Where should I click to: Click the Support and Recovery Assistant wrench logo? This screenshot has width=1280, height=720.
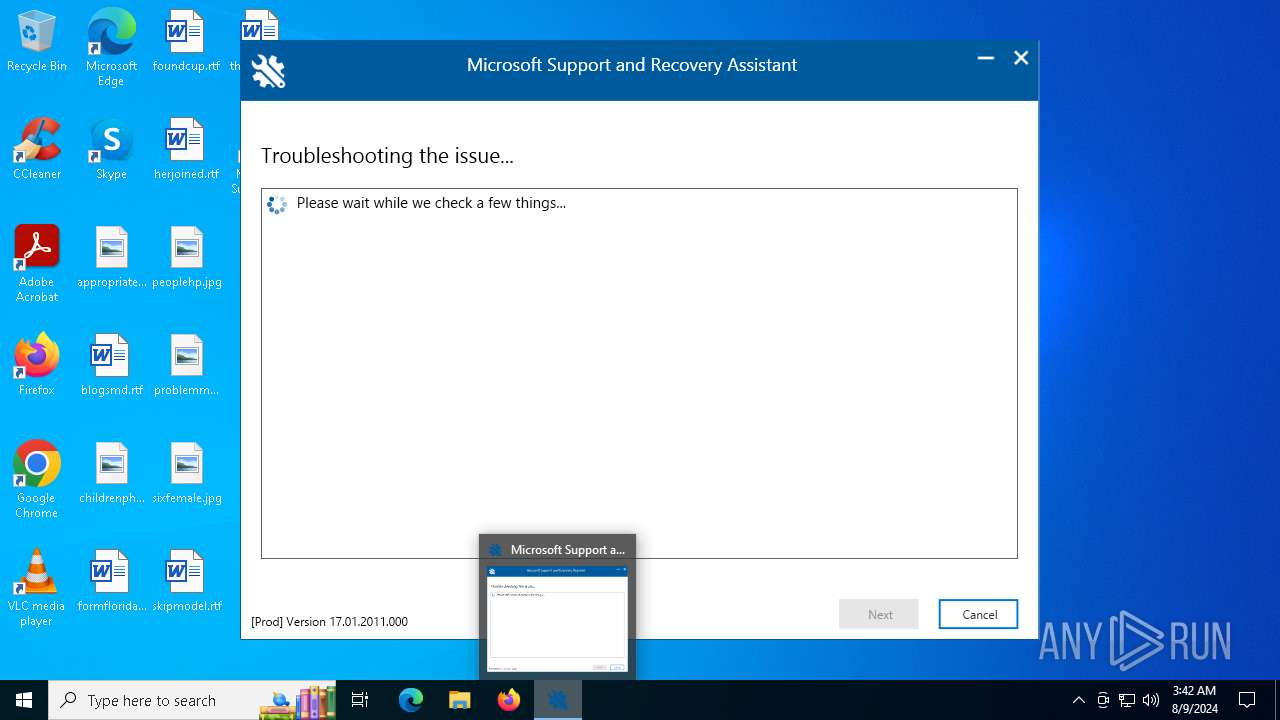pos(268,71)
